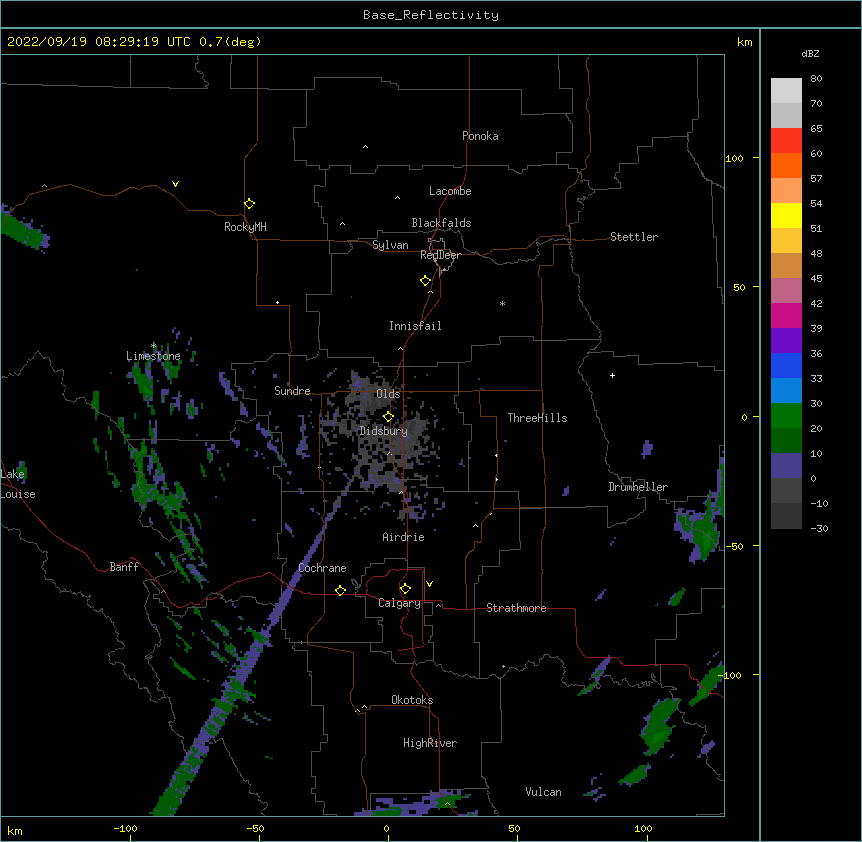Click the yellow diamond marker beside RockyMH

click(250, 204)
